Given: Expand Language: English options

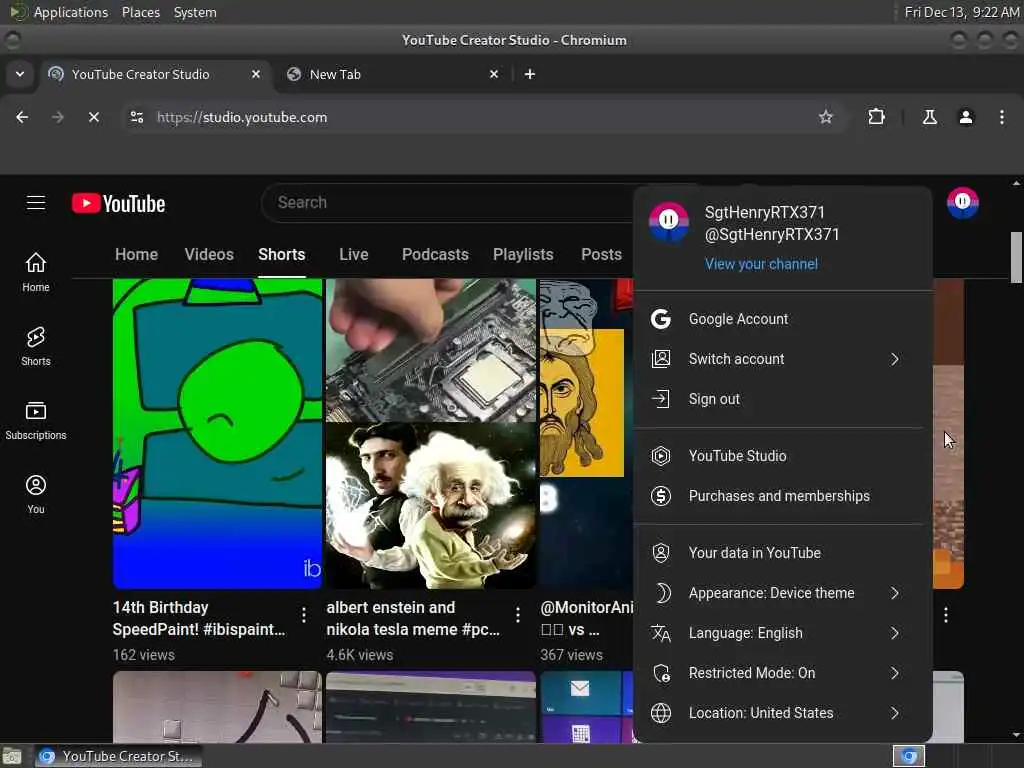Looking at the screenshot, I should tap(782, 633).
